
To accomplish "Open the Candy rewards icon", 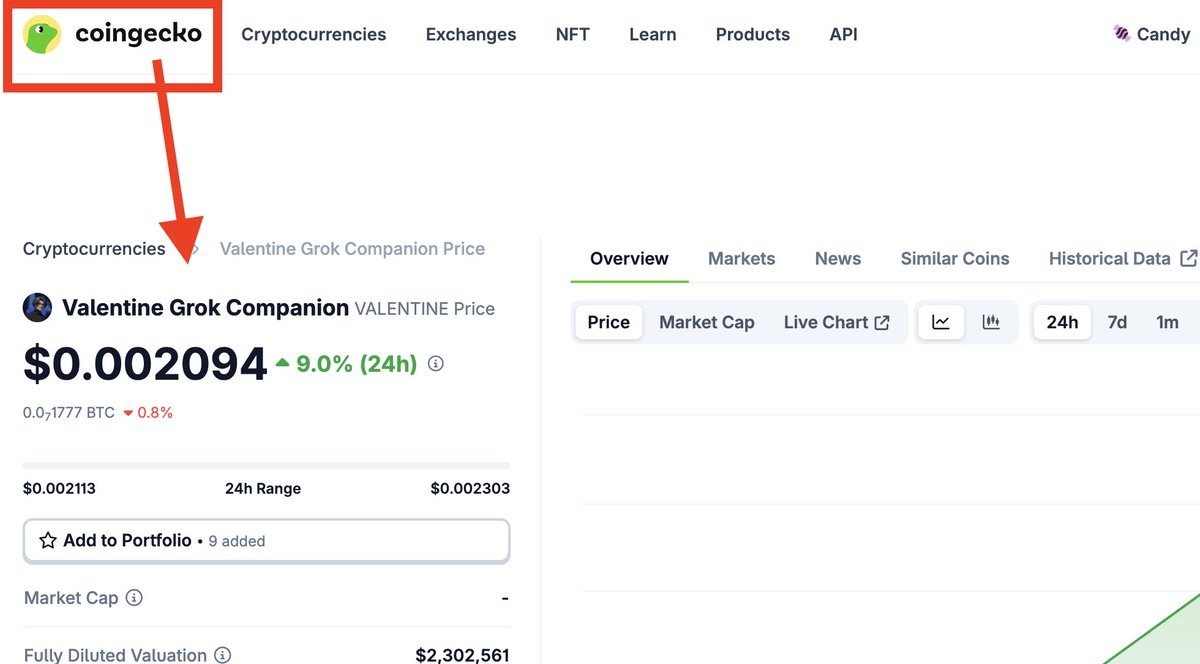I will pyautogui.click(x=1122, y=34).
